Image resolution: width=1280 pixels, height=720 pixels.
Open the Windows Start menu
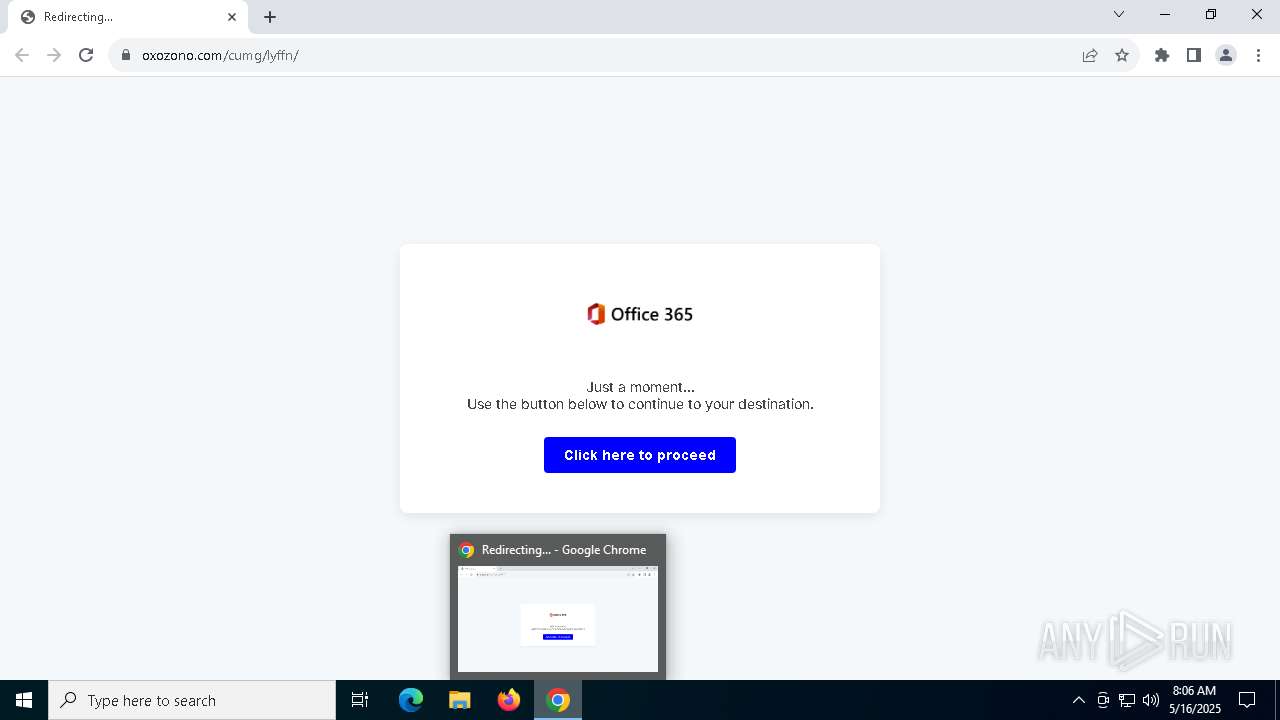tap(24, 700)
